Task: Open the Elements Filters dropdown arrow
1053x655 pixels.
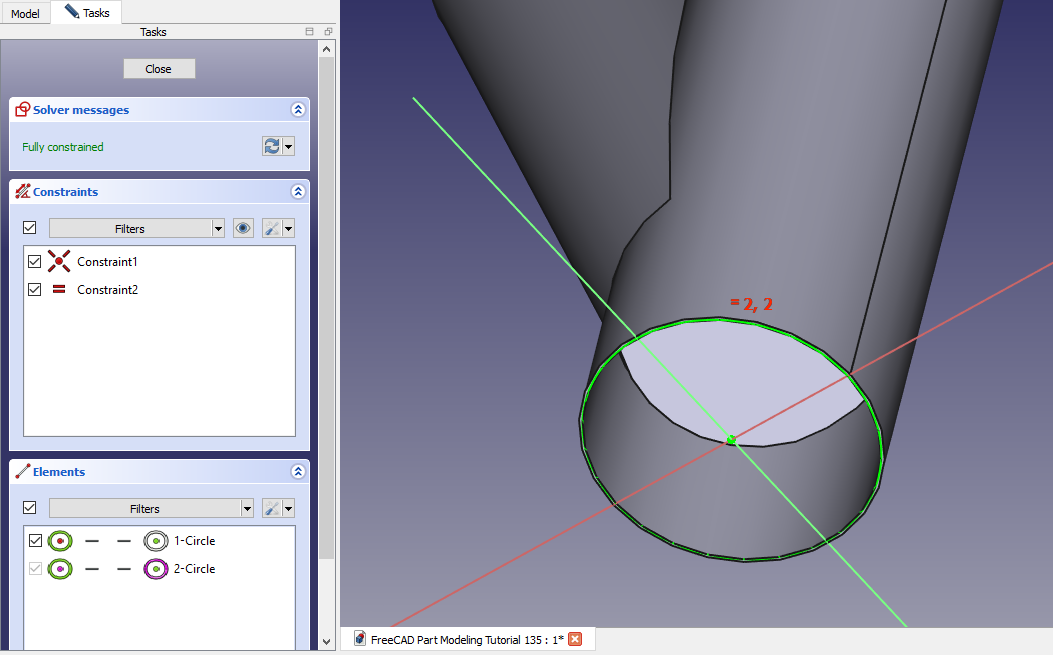Action: click(x=247, y=509)
